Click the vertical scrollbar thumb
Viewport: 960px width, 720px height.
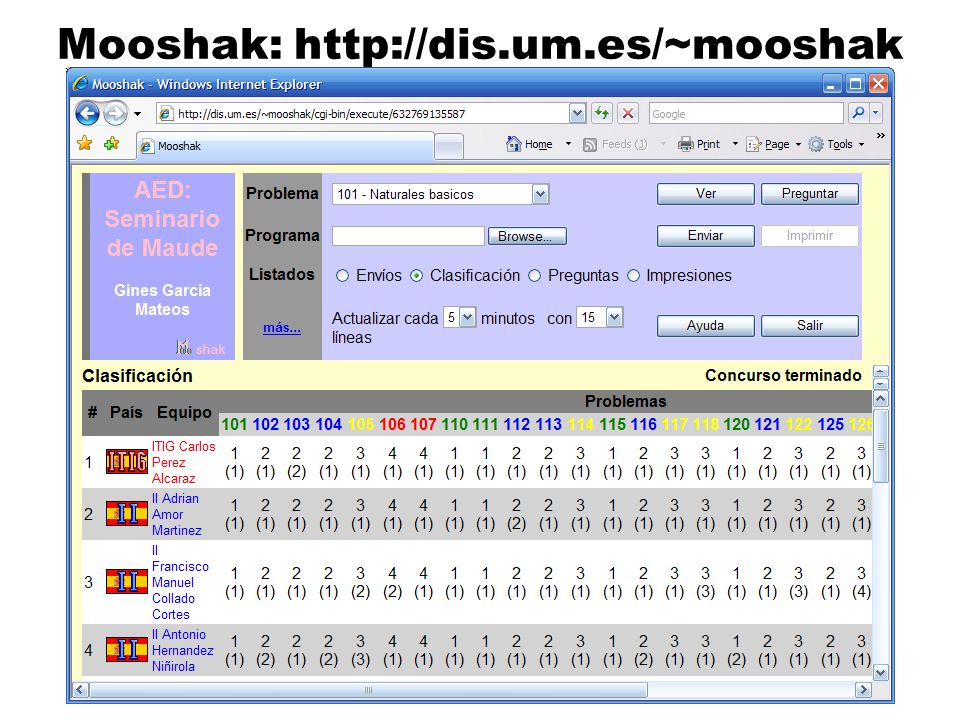click(x=880, y=447)
